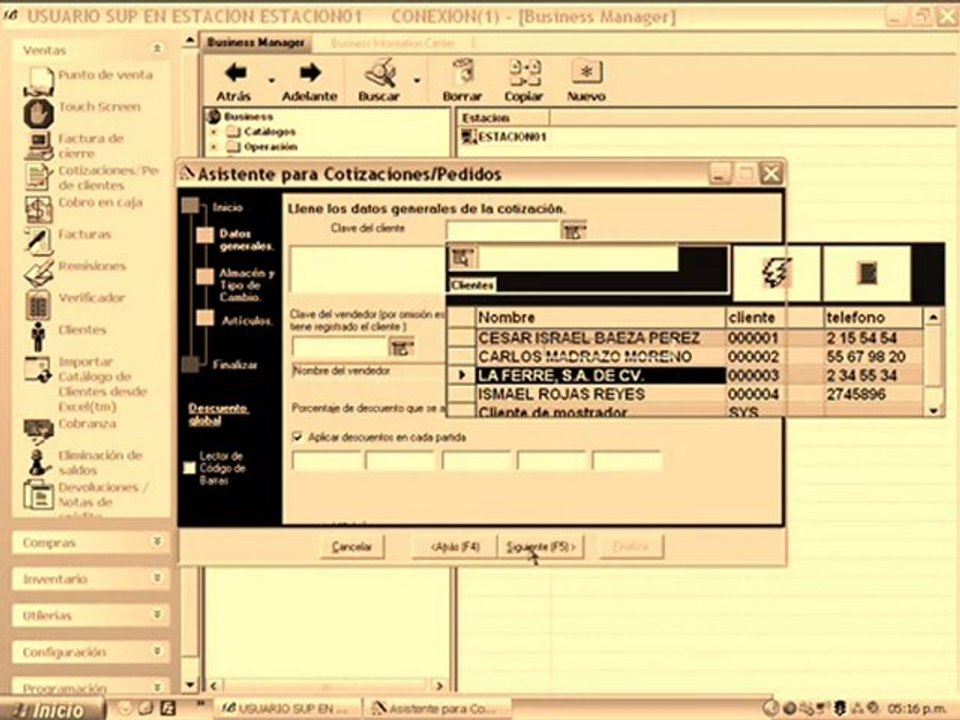Viewport: 960px width, 720px height.
Task: Open the Verificador icon
Action: coord(39,304)
